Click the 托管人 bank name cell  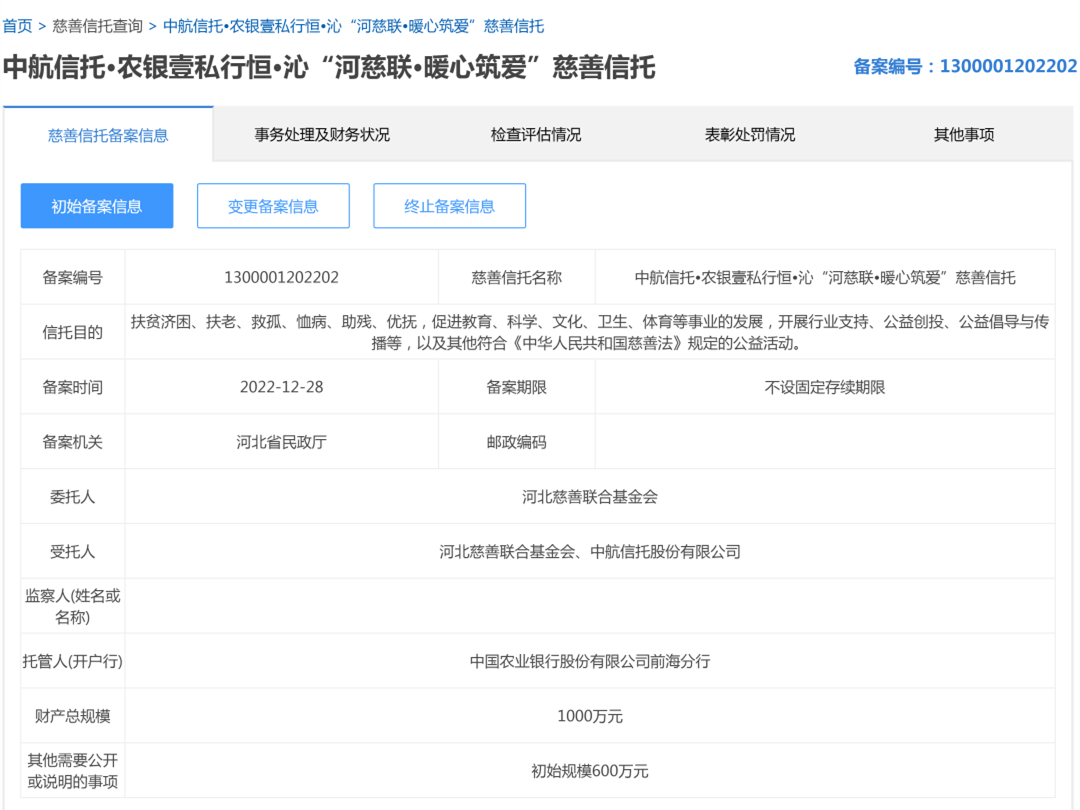tap(590, 661)
